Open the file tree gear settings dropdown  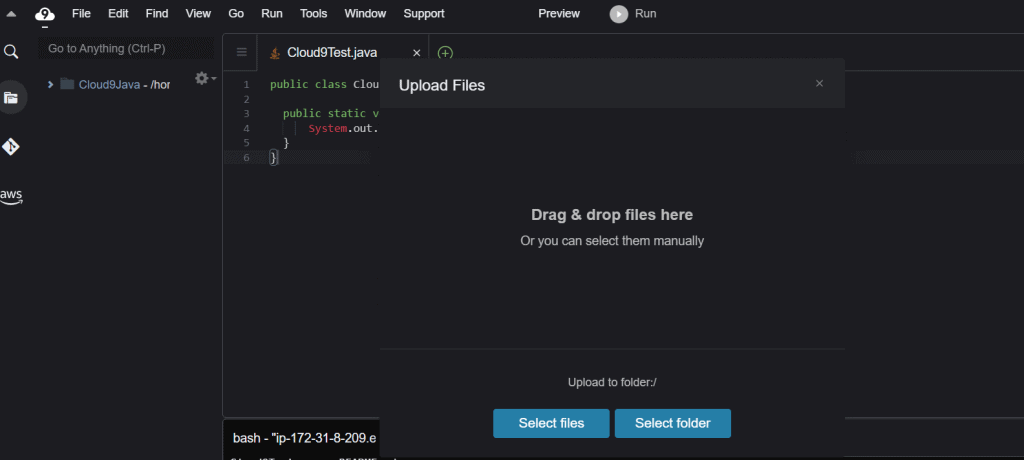tap(204, 78)
